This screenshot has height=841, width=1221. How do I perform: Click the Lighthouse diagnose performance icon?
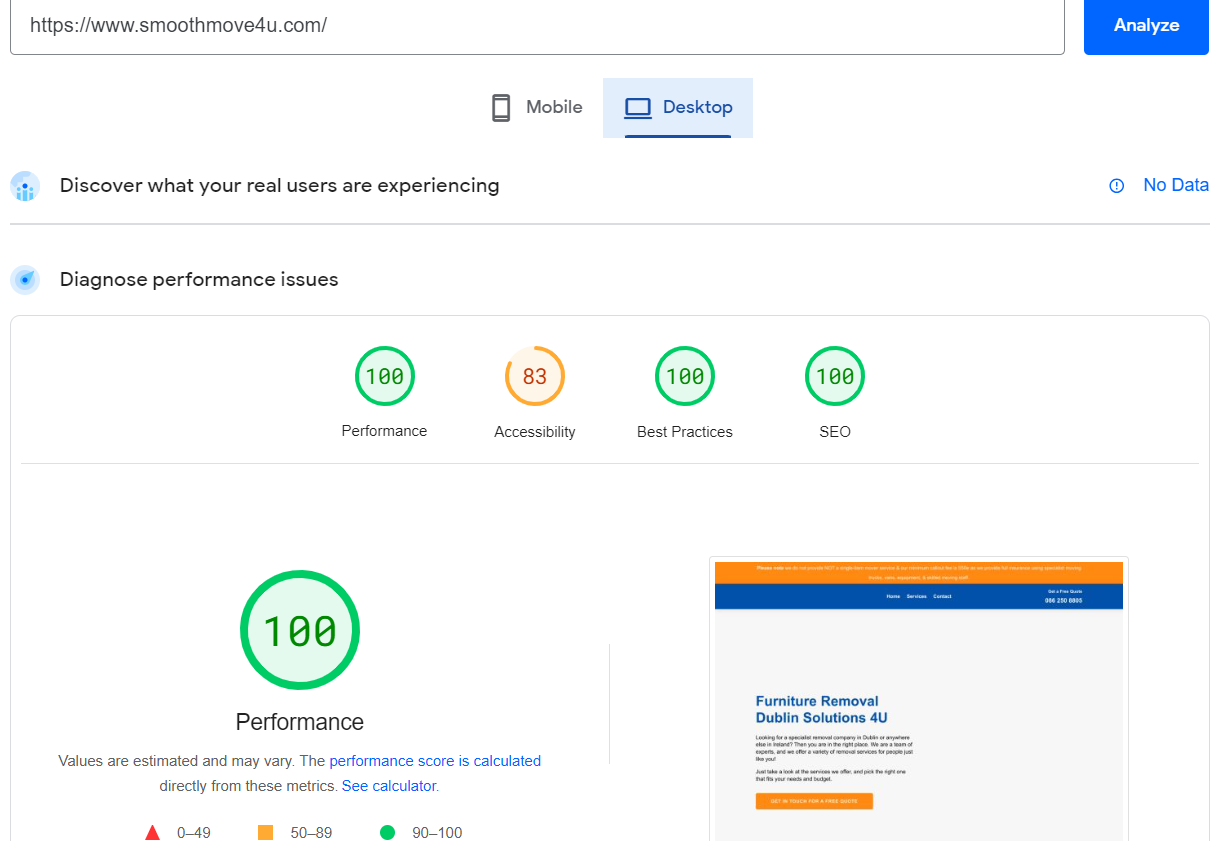(25, 280)
